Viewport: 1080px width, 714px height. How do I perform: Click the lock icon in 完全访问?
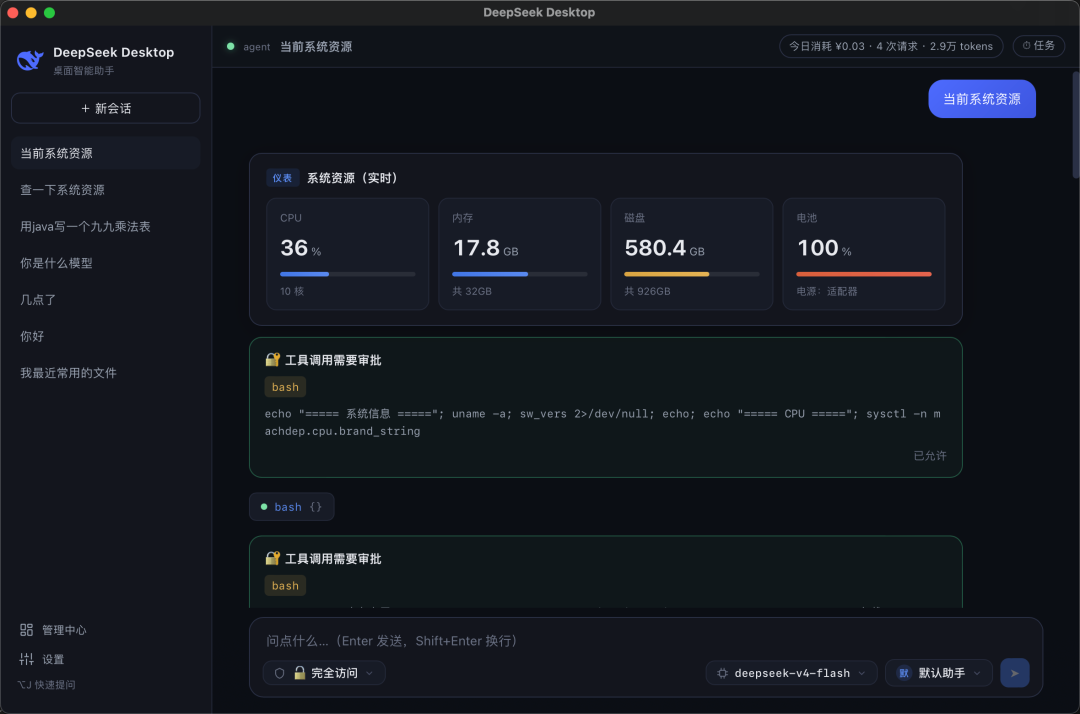pyautogui.click(x=300, y=673)
